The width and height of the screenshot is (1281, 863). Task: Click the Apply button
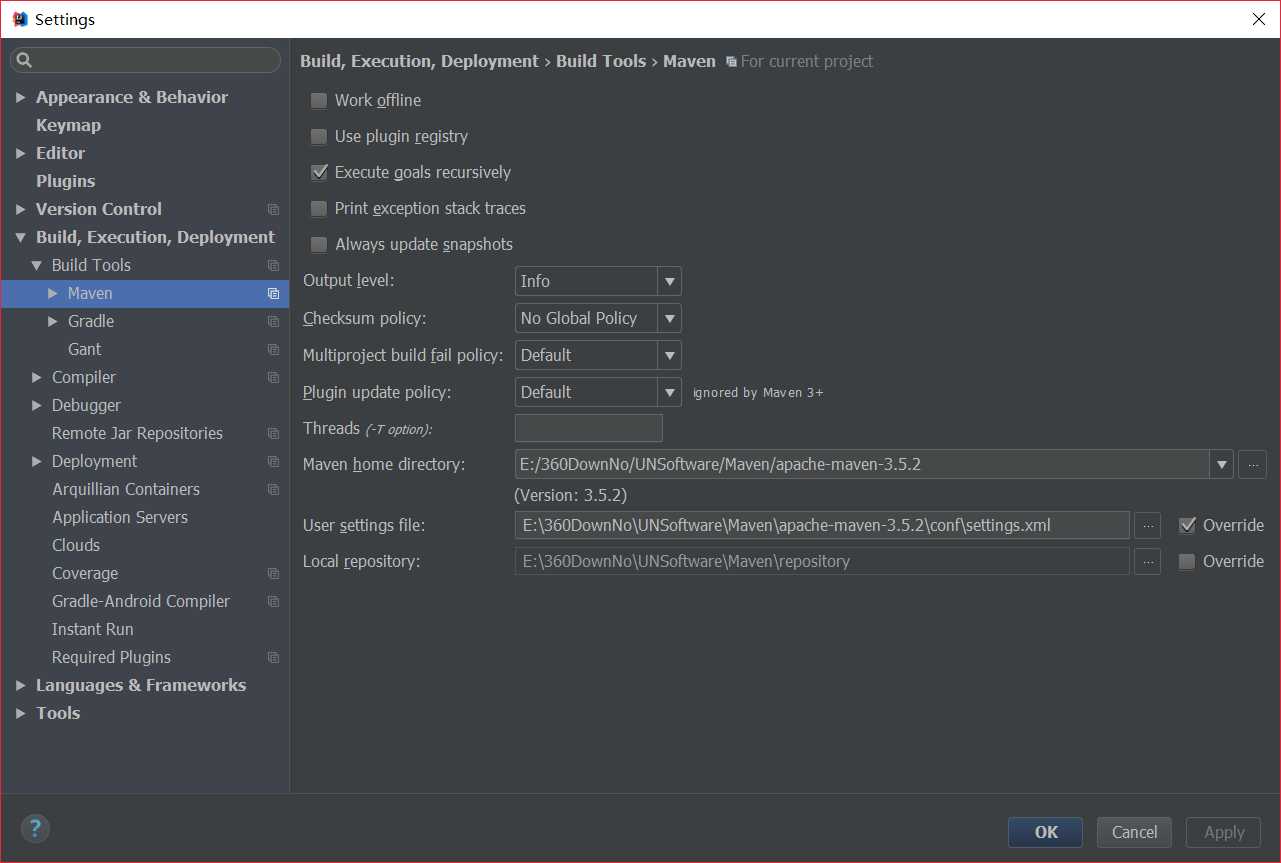coord(1224,832)
